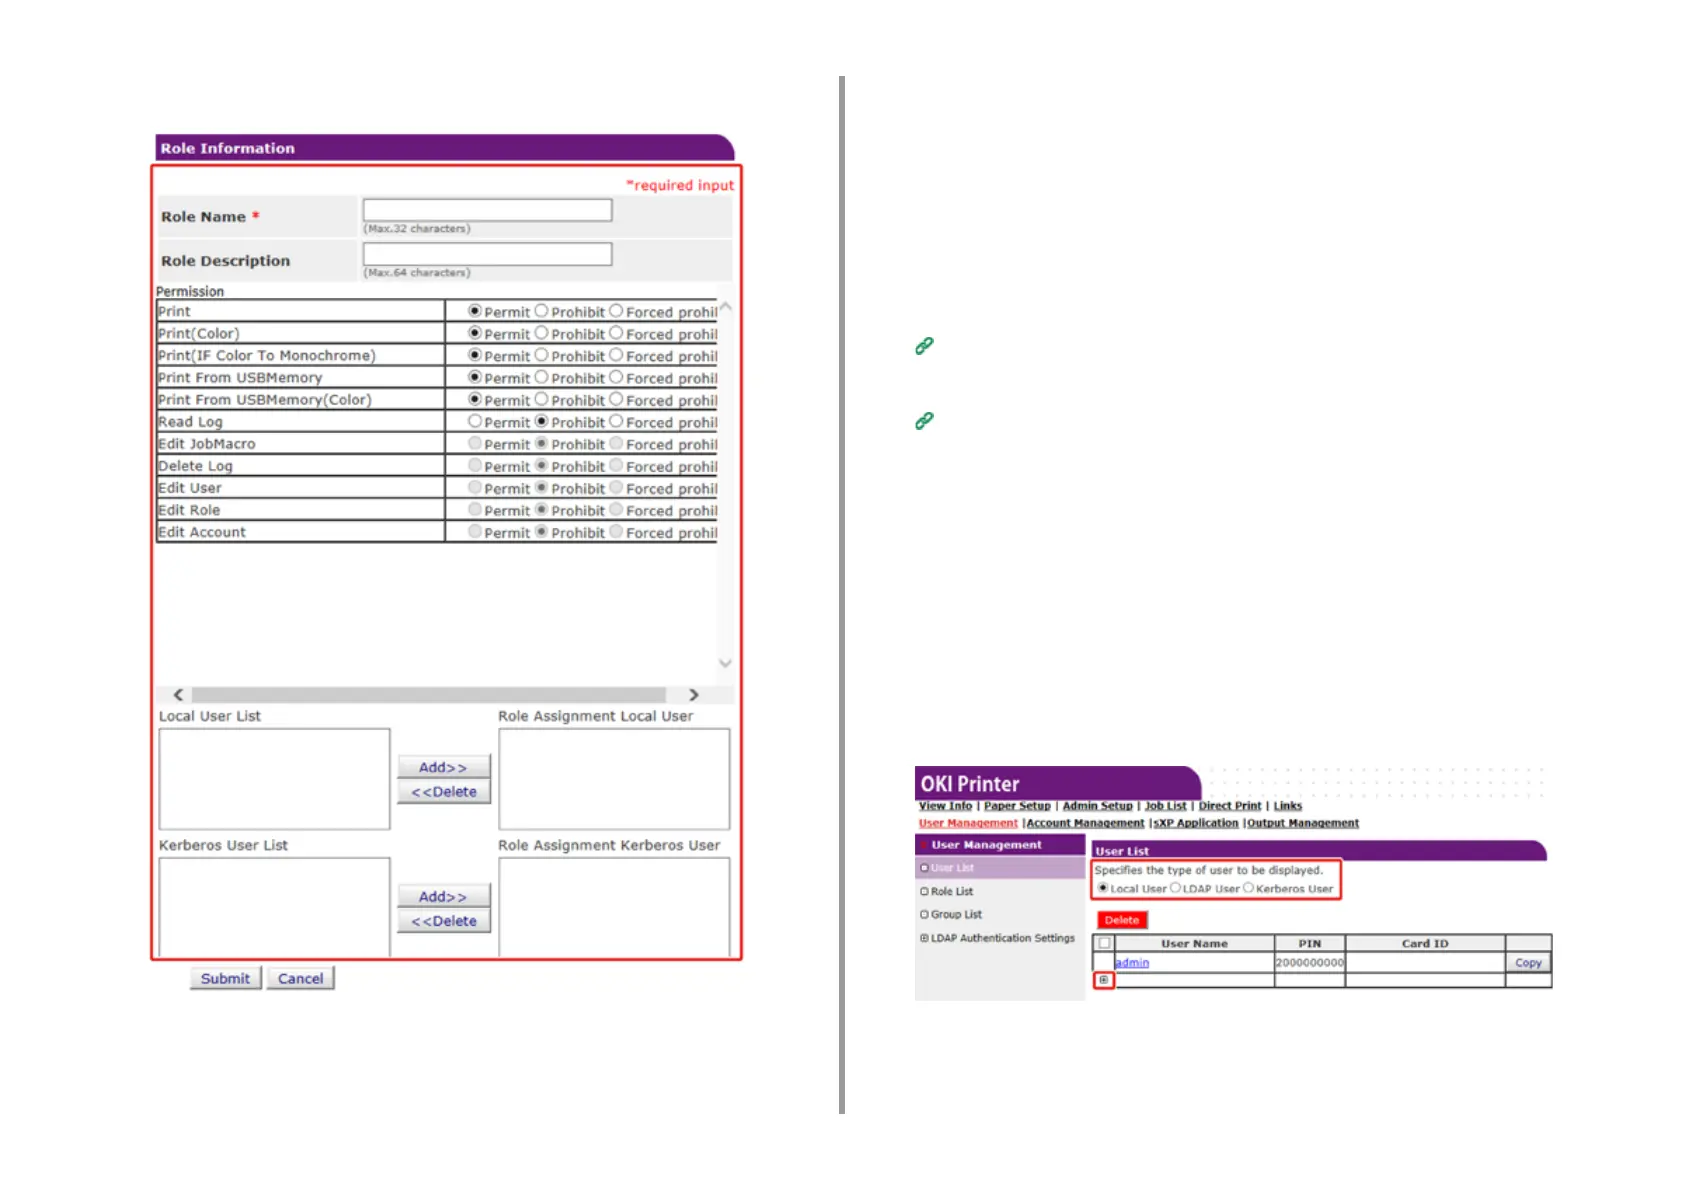Click Add>> beside the Local User List
Screen dimensions: 1684x1190
[444, 767]
